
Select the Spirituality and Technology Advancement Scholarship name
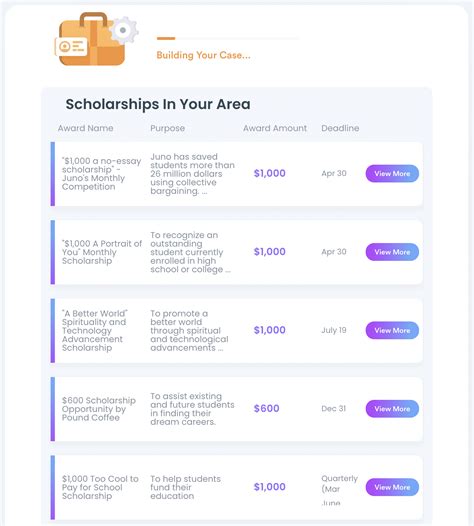tap(95, 330)
